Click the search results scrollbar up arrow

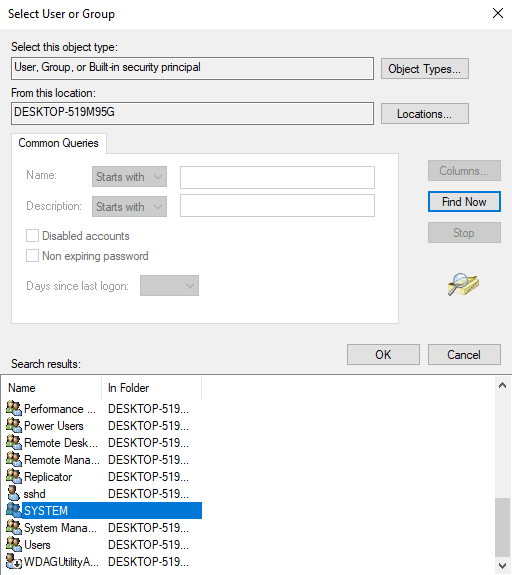pyautogui.click(x=502, y=385)
